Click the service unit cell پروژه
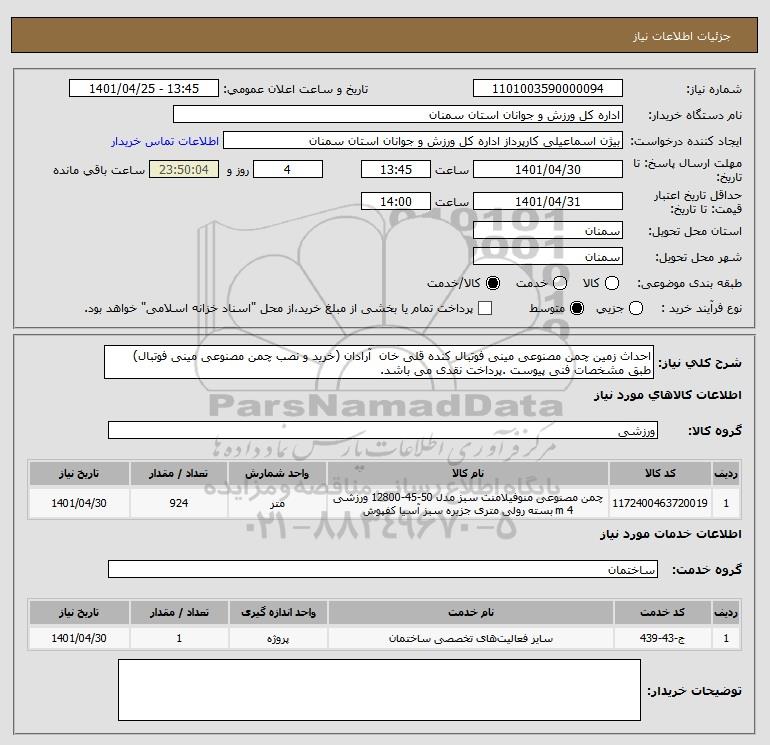This screenshot has height=745, width=770. click(x=278, y=638)
